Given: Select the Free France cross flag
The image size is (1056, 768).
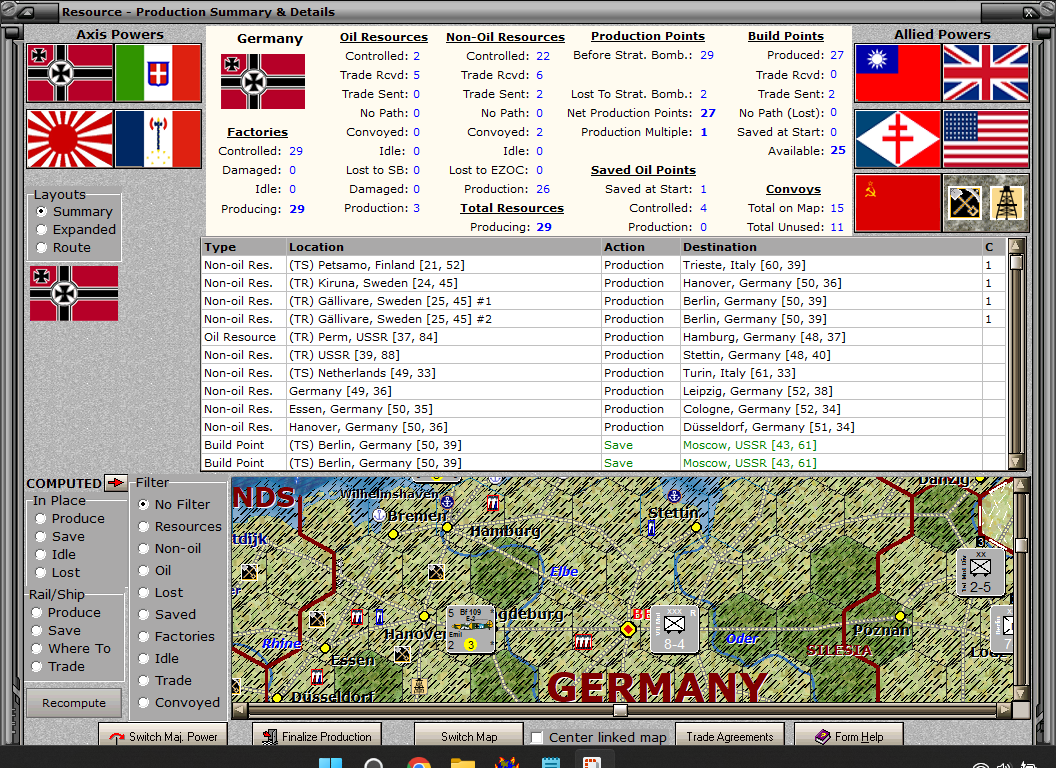Looking at the screenshot, I should pos(898,139).
